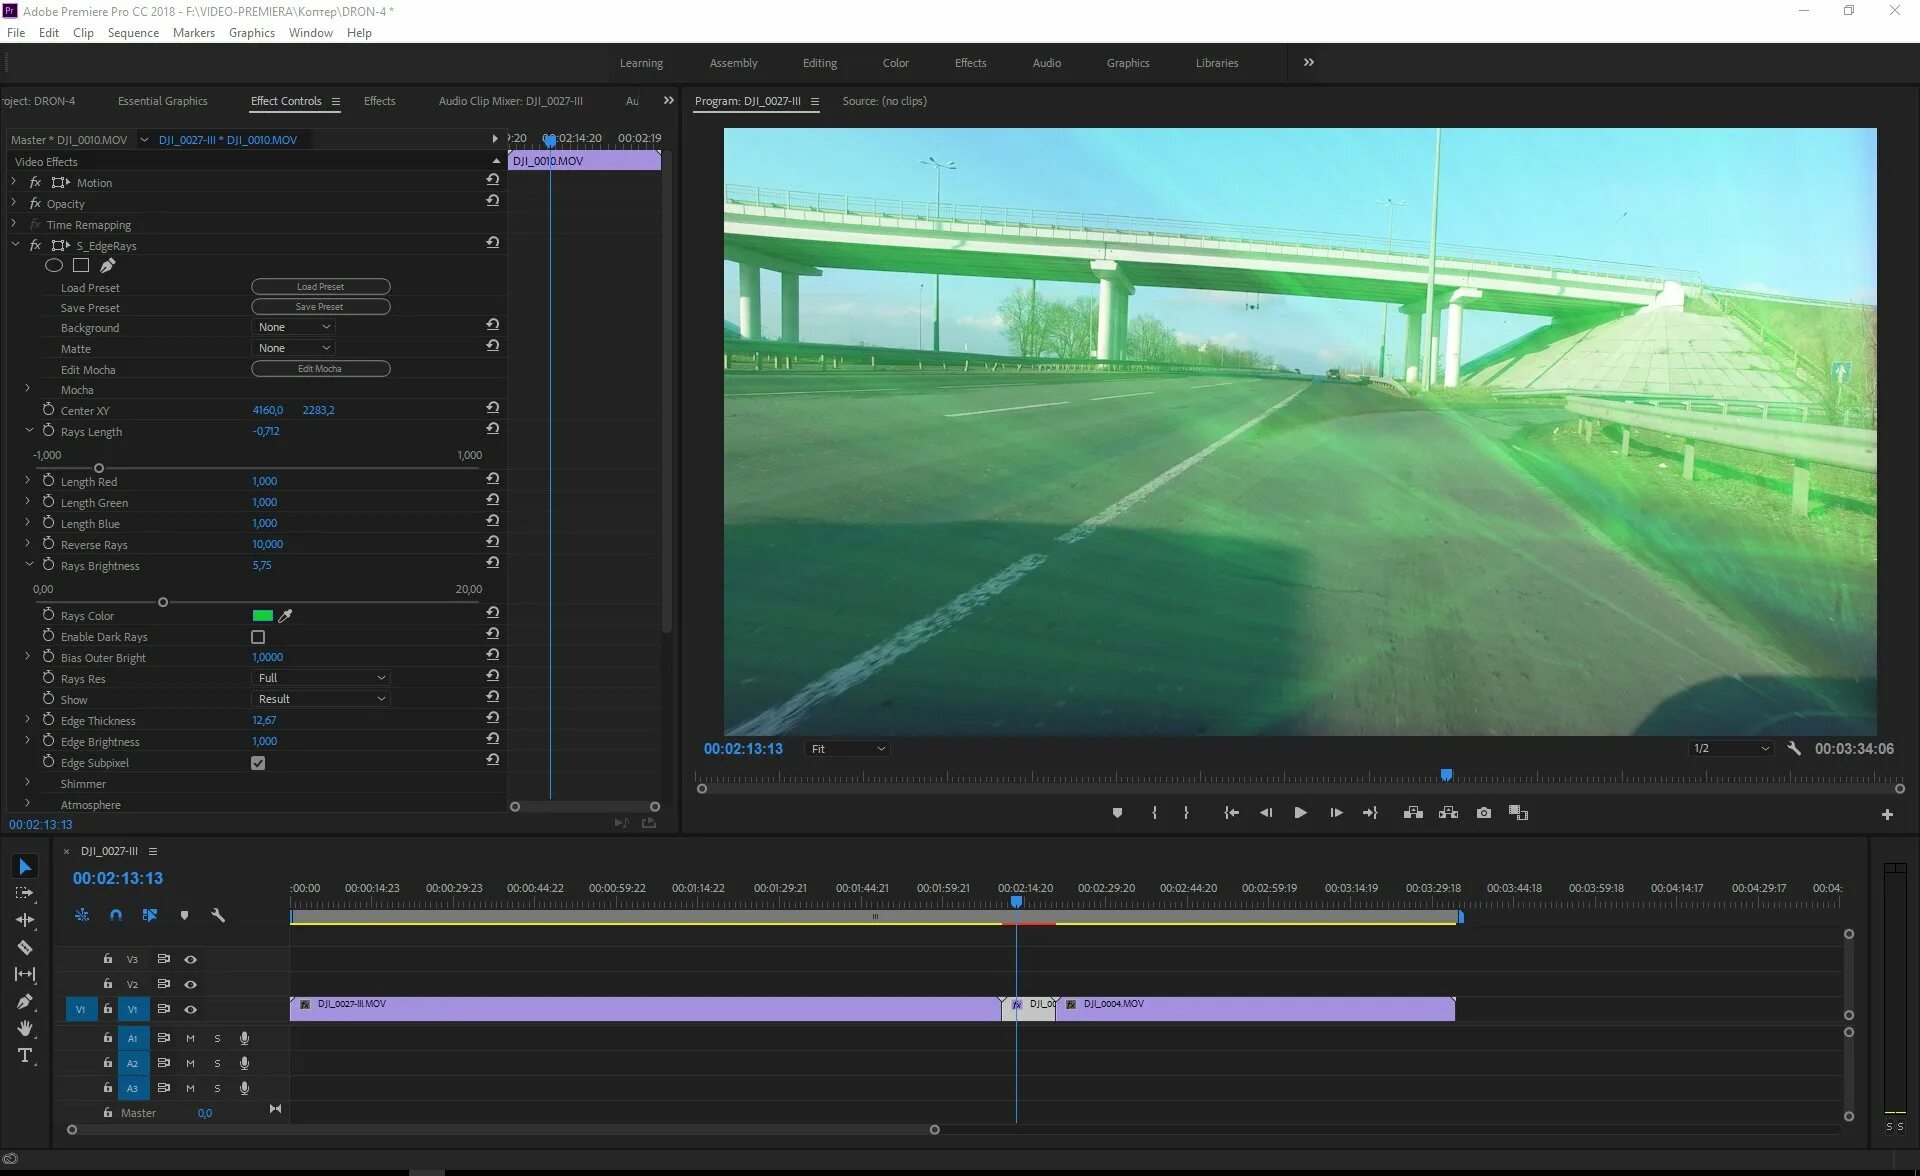
Task: Open the Sequence menu
Action: pyautogui.click(x=133, y=33)
